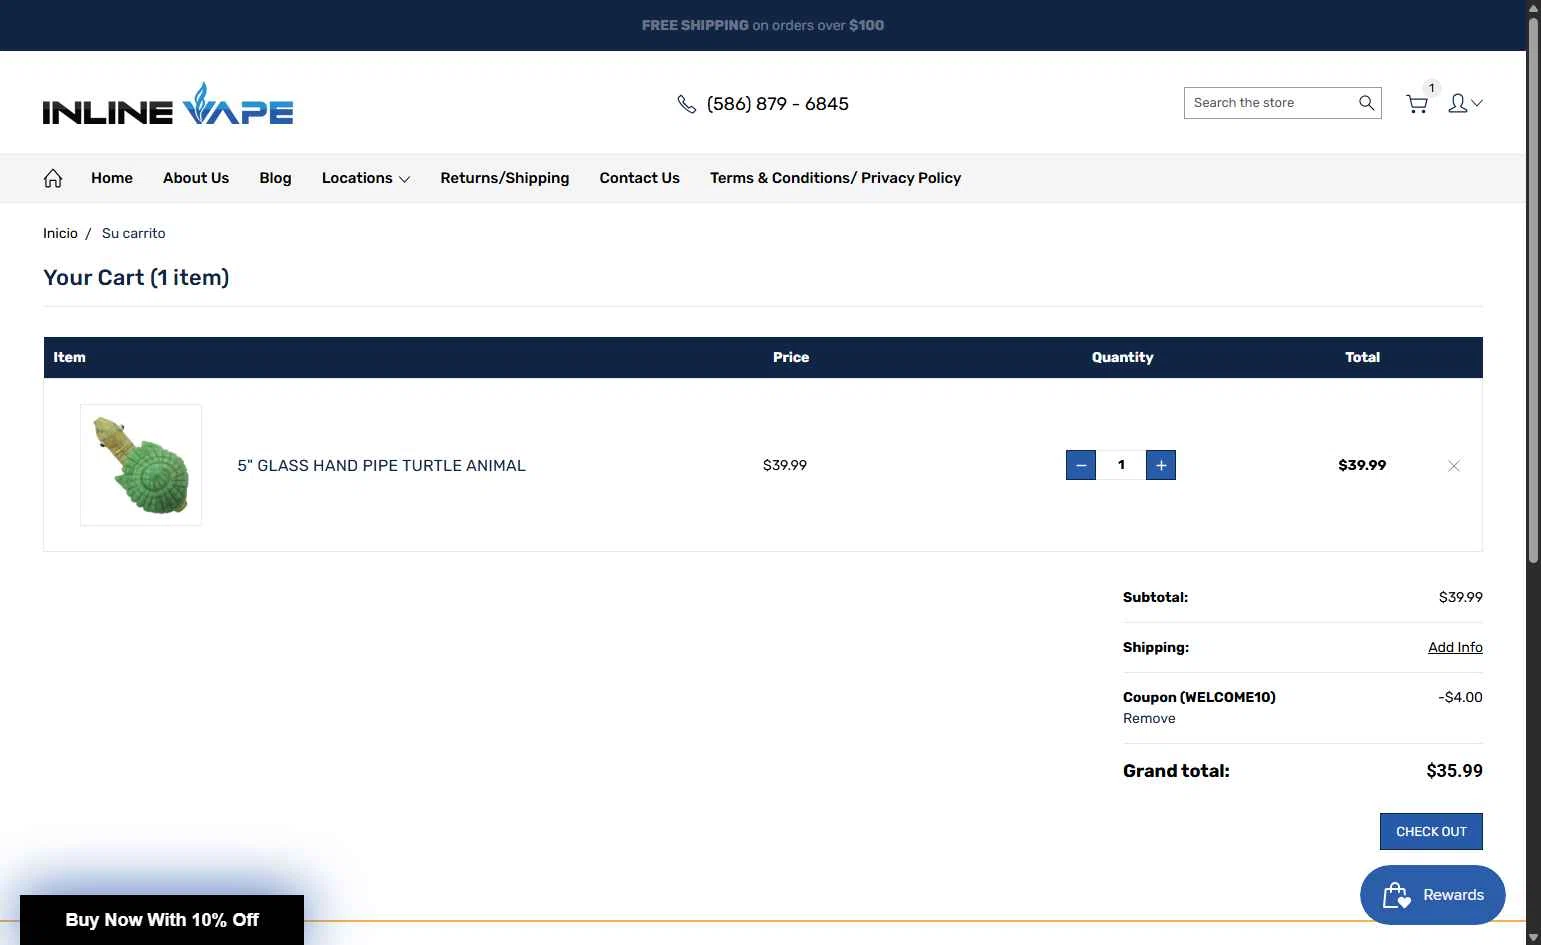Click the search magnifier icon
Screen dimensions: 1541x945
1366,103
